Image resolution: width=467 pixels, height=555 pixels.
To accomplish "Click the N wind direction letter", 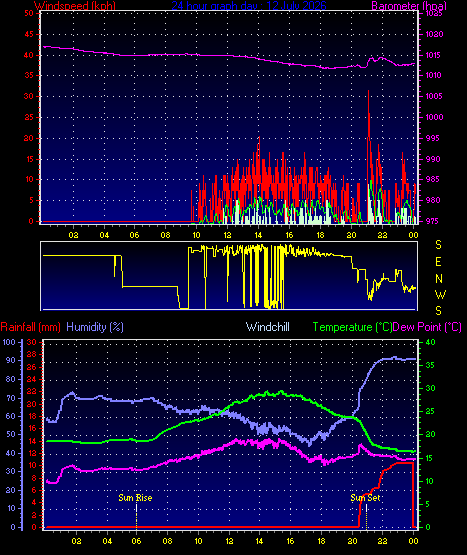I will click(x=439, y=279).
